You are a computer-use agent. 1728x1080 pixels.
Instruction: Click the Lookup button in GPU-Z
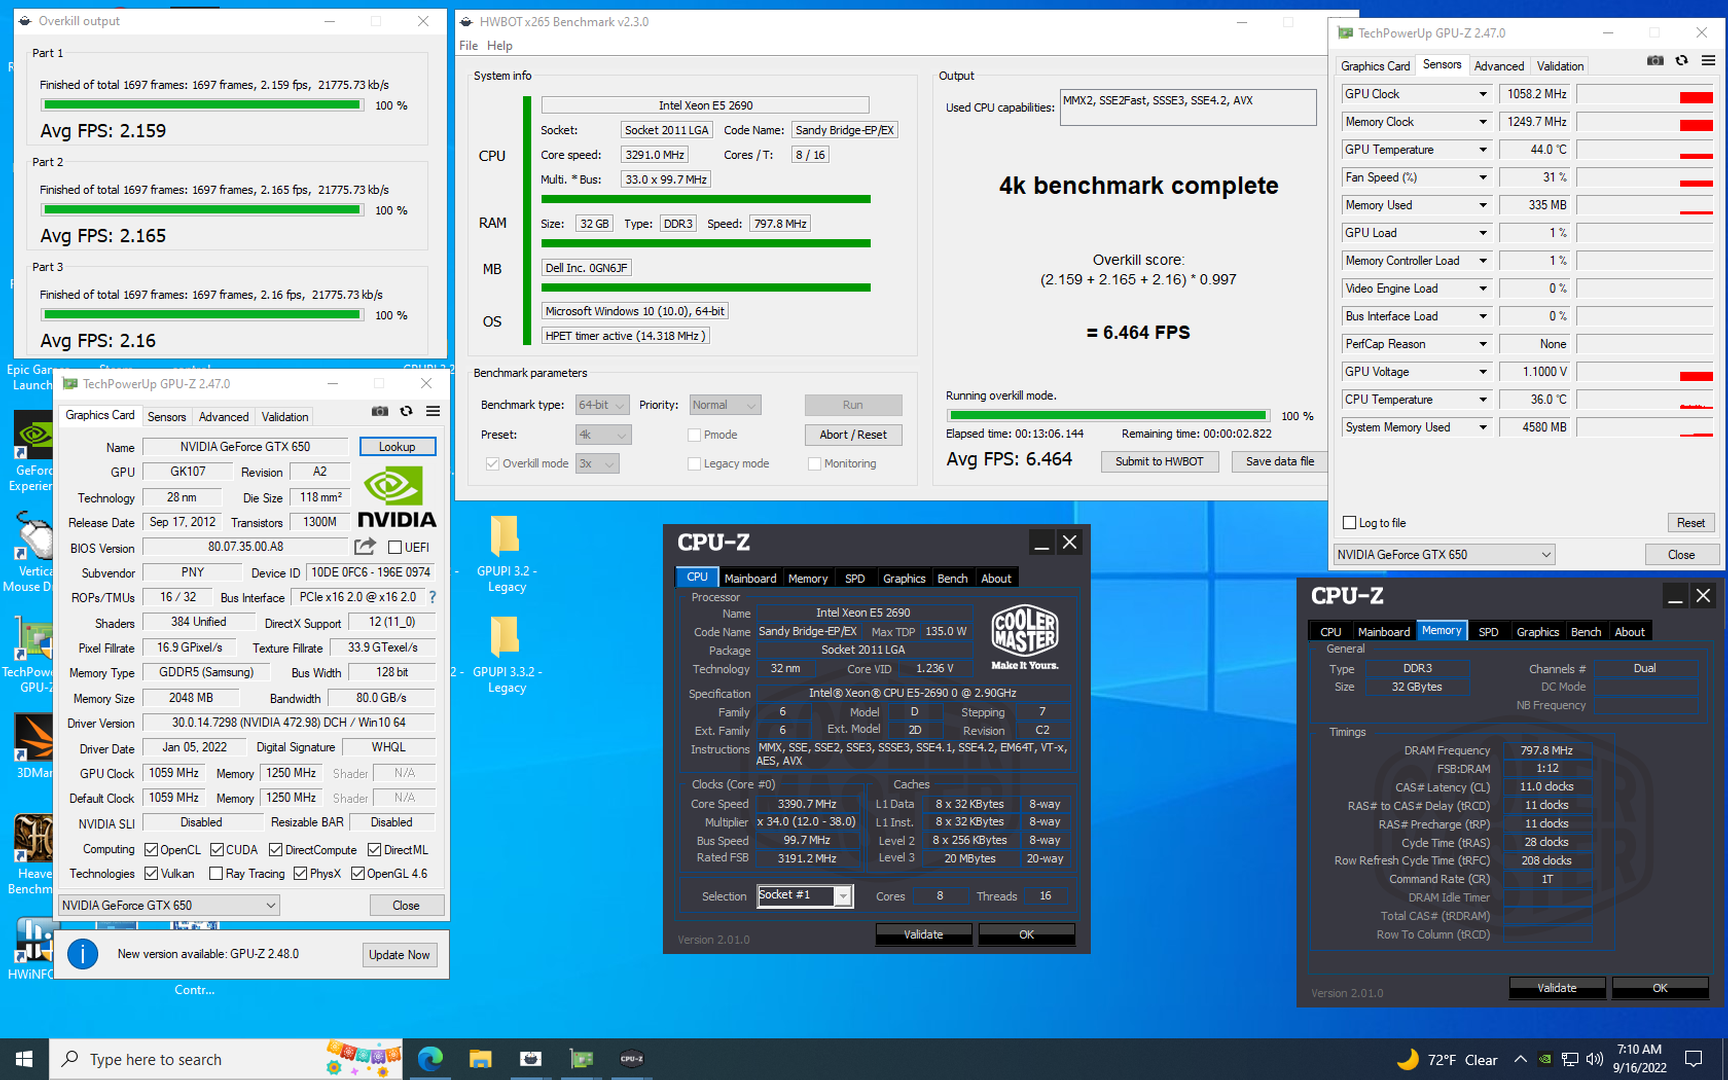click(397, 446)
